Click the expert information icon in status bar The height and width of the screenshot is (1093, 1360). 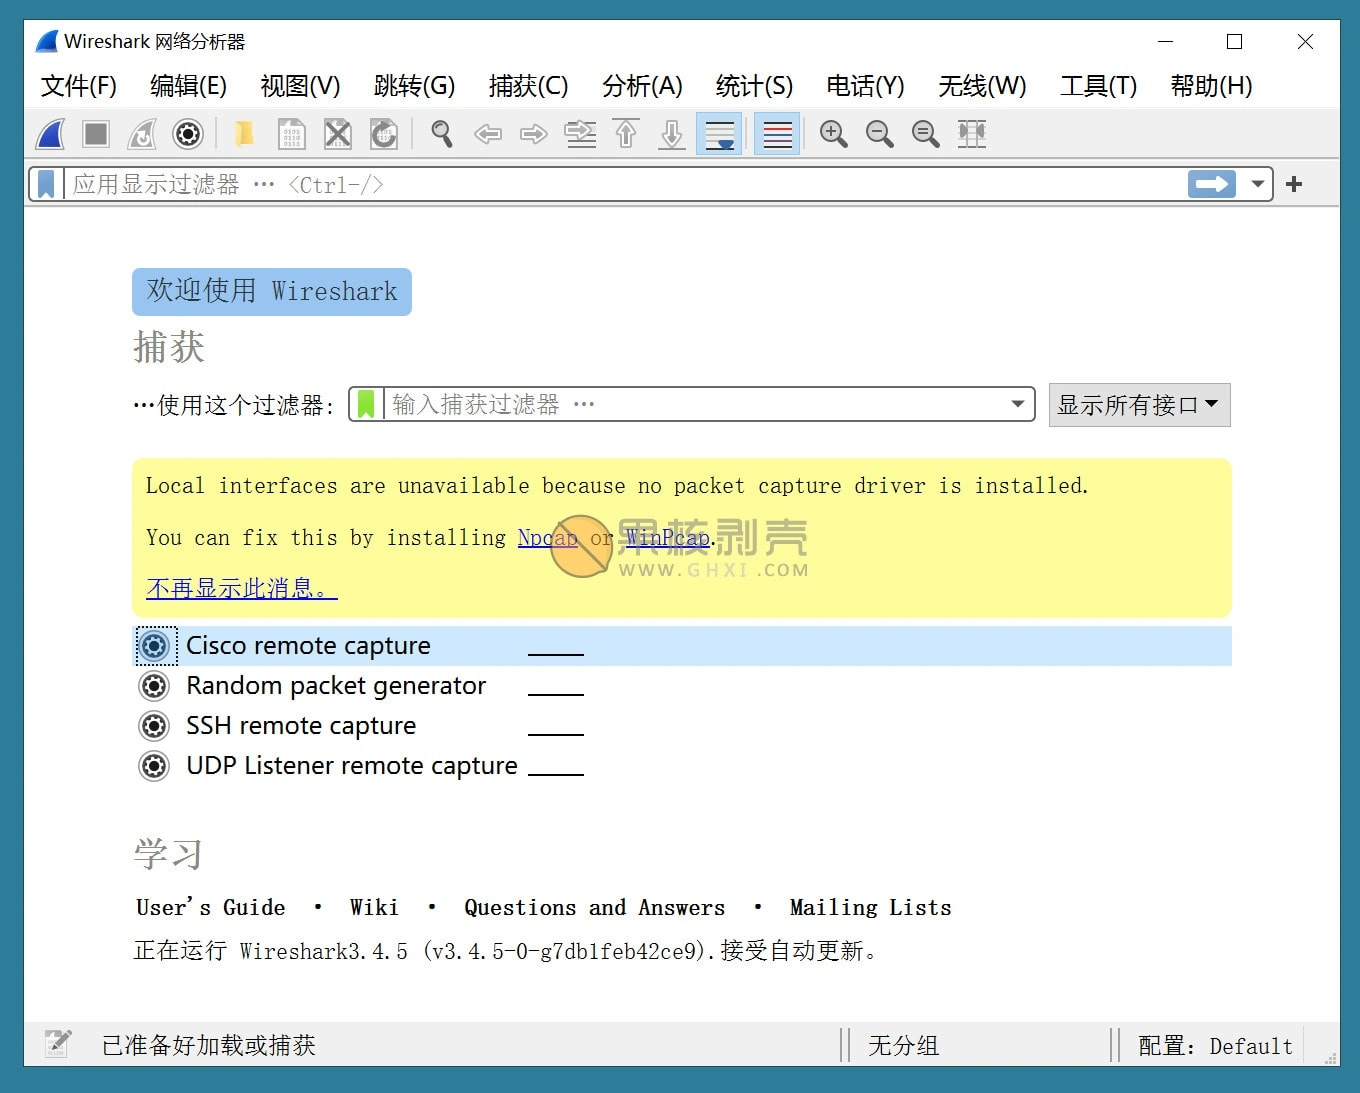[x=58, y=1044]
